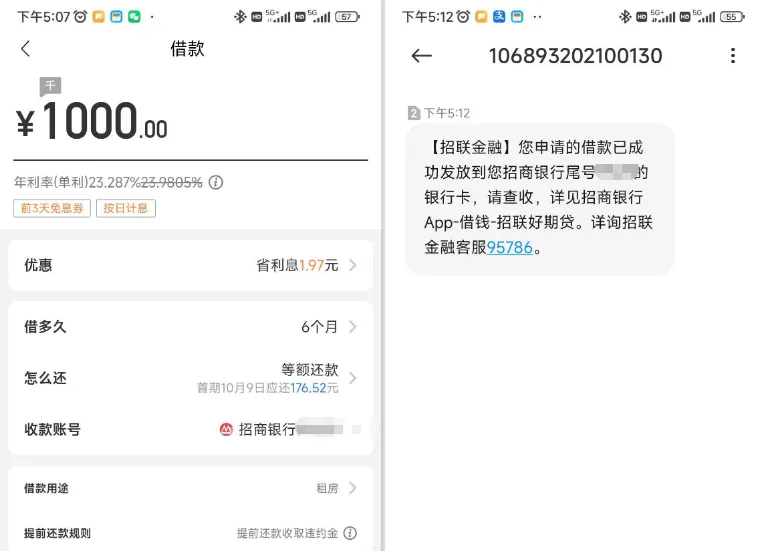Tap 提前还款规则 row label
The width and height of the screenshot is (765, 551).
57,533
